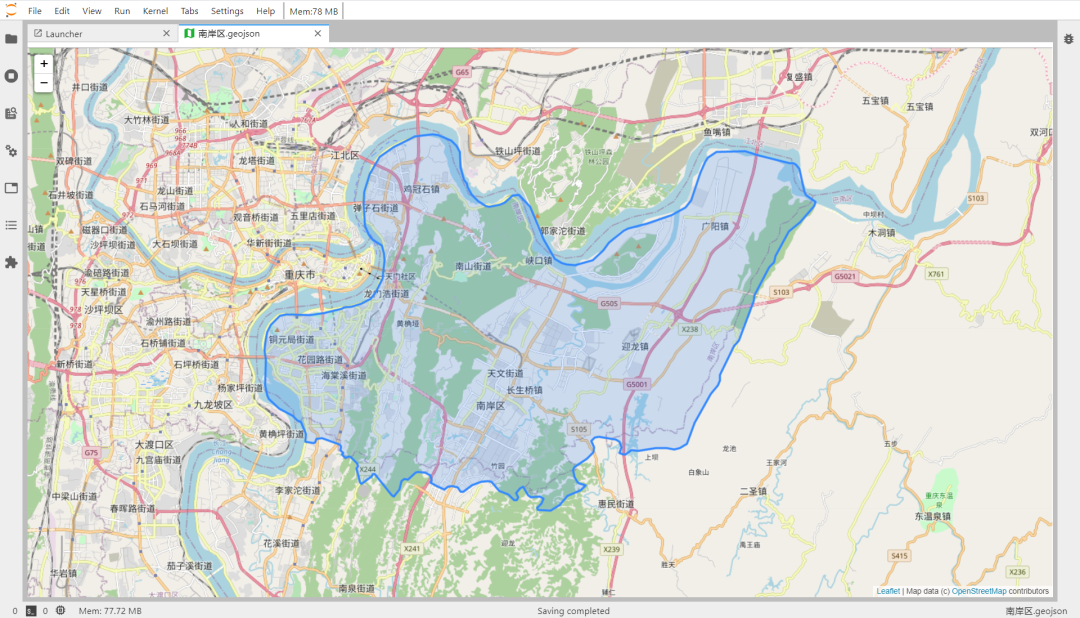Click the 木洞镇 label on map
This screenshot has width=1080, height=618.
pos(881,233)
